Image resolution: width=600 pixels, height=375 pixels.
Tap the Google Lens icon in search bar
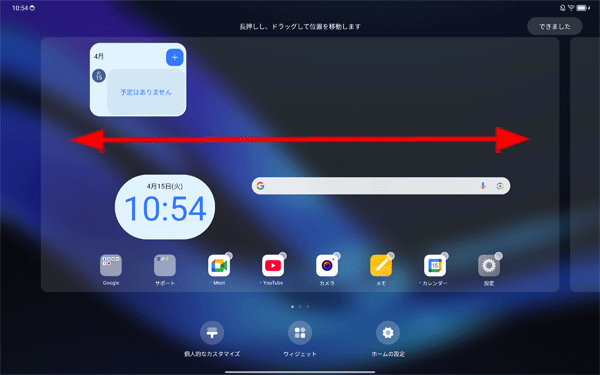(500, 186)
